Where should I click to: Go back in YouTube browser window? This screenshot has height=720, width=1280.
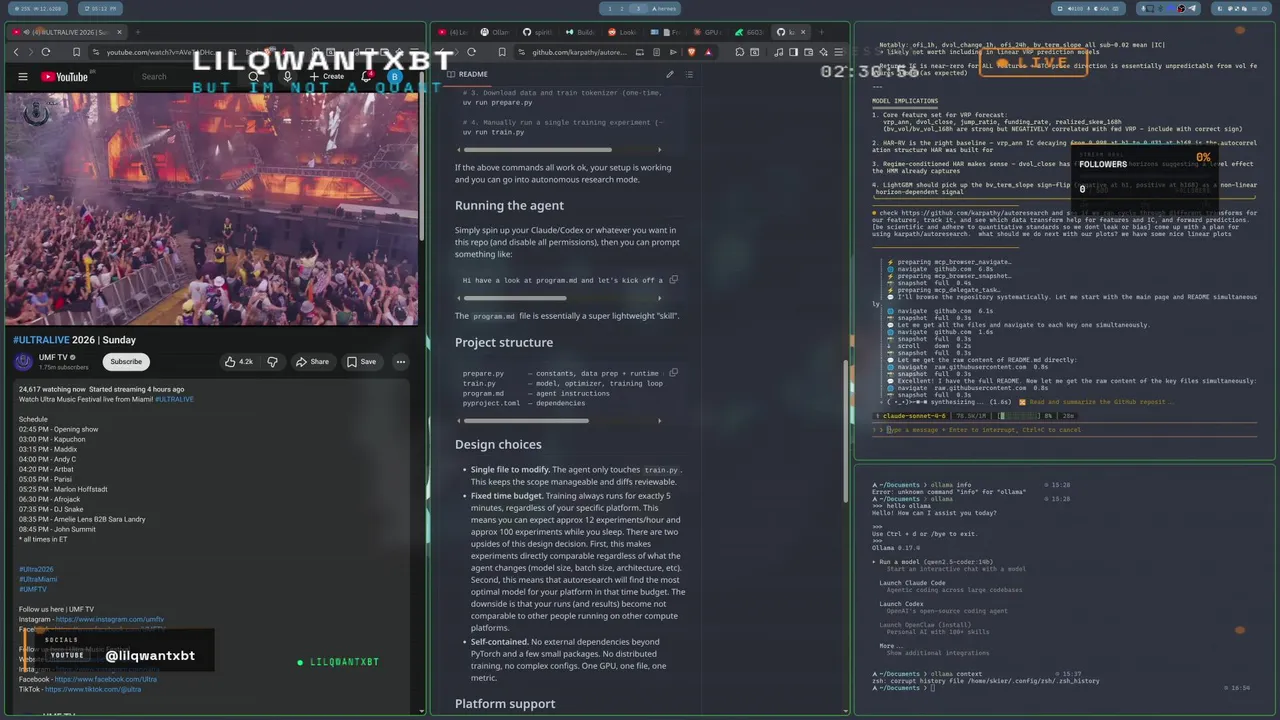pos(16,52)
